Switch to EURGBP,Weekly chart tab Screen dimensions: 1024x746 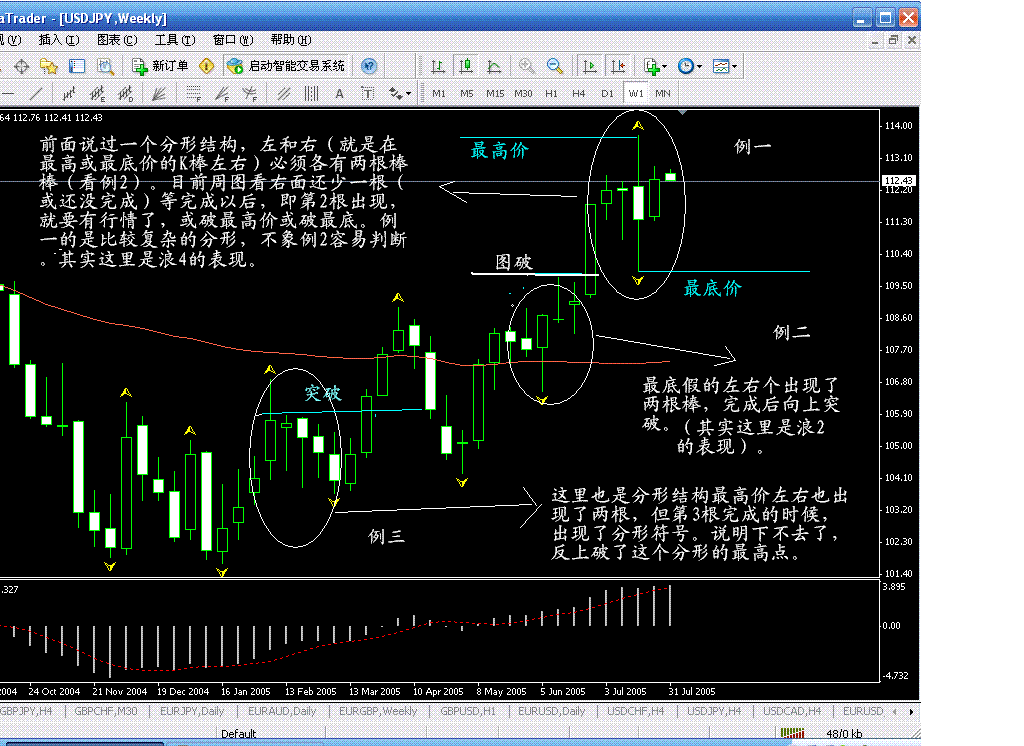pyautogui.click(x=378, y=711)
